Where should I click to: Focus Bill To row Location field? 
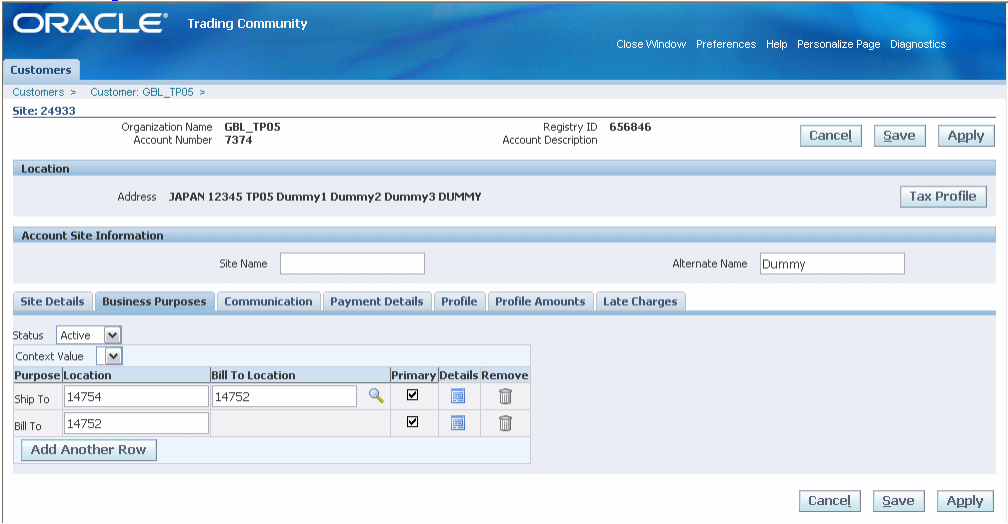(136, 424)
